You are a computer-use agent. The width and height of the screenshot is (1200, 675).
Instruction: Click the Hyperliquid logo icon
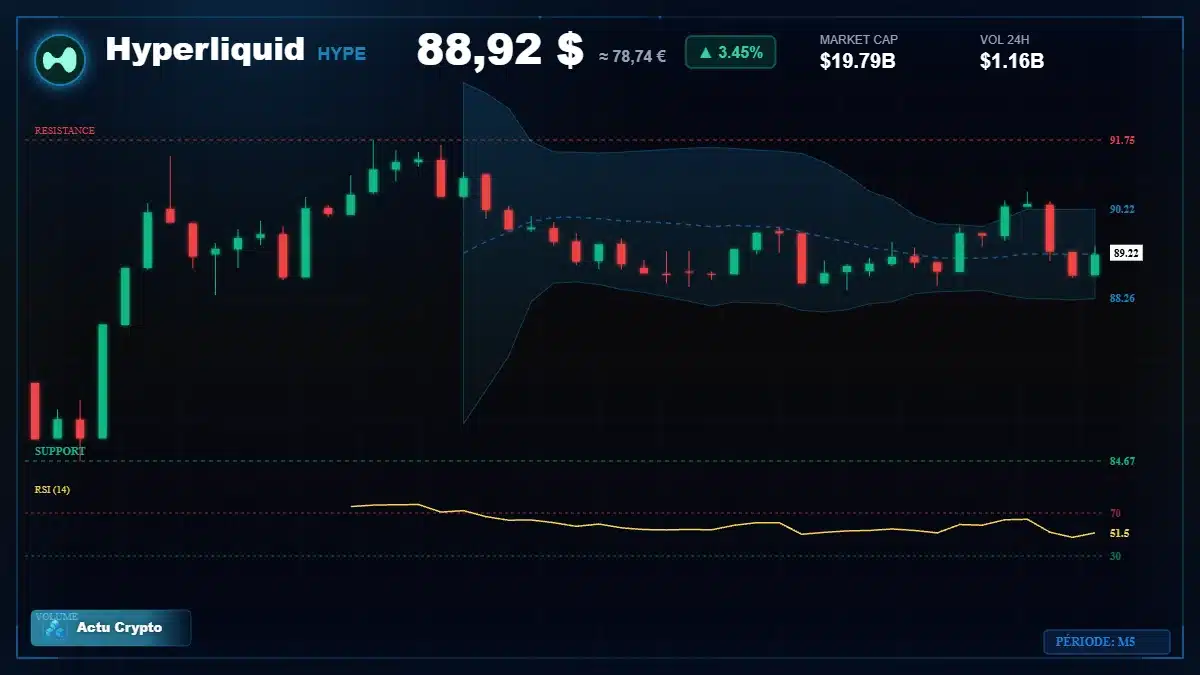[59, 59]
